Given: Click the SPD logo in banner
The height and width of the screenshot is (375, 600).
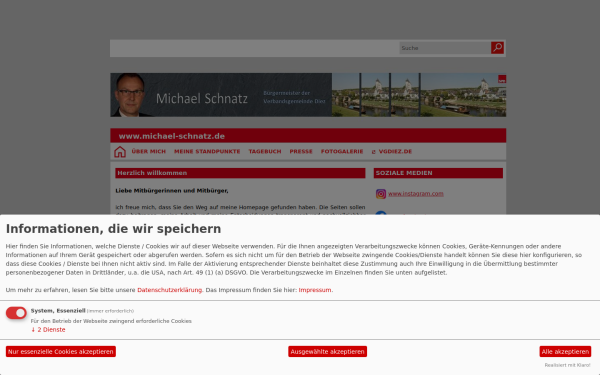Looking at the screenshot, I should click(502, 79).
